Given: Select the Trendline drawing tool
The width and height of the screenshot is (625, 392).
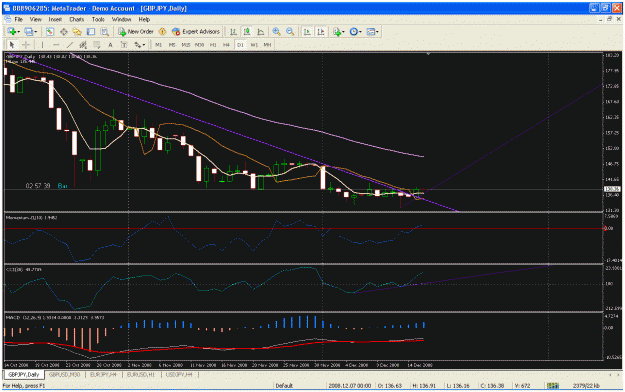Looking at the screenshot, I should pos(70,45).
